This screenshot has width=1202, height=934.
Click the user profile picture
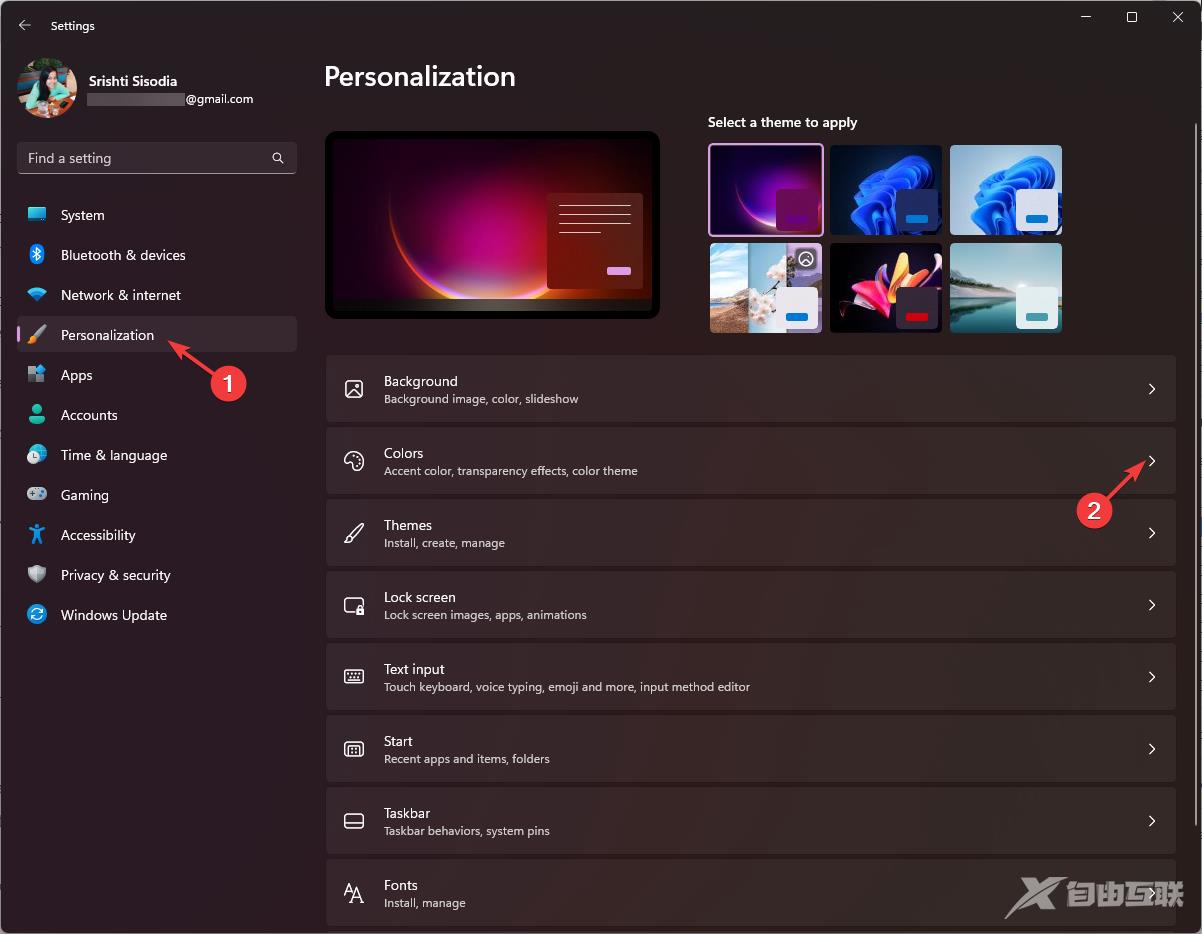click(x=47, y=88)
